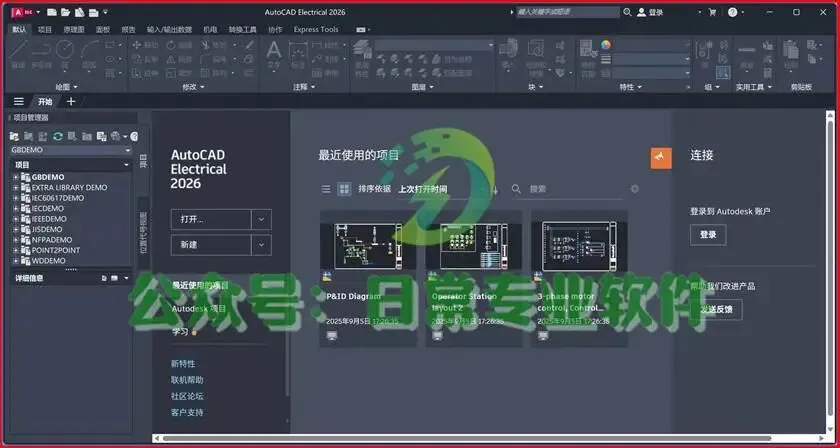Expand the WDDEMO tree node

pyautogui.click(x=16, y=261)
